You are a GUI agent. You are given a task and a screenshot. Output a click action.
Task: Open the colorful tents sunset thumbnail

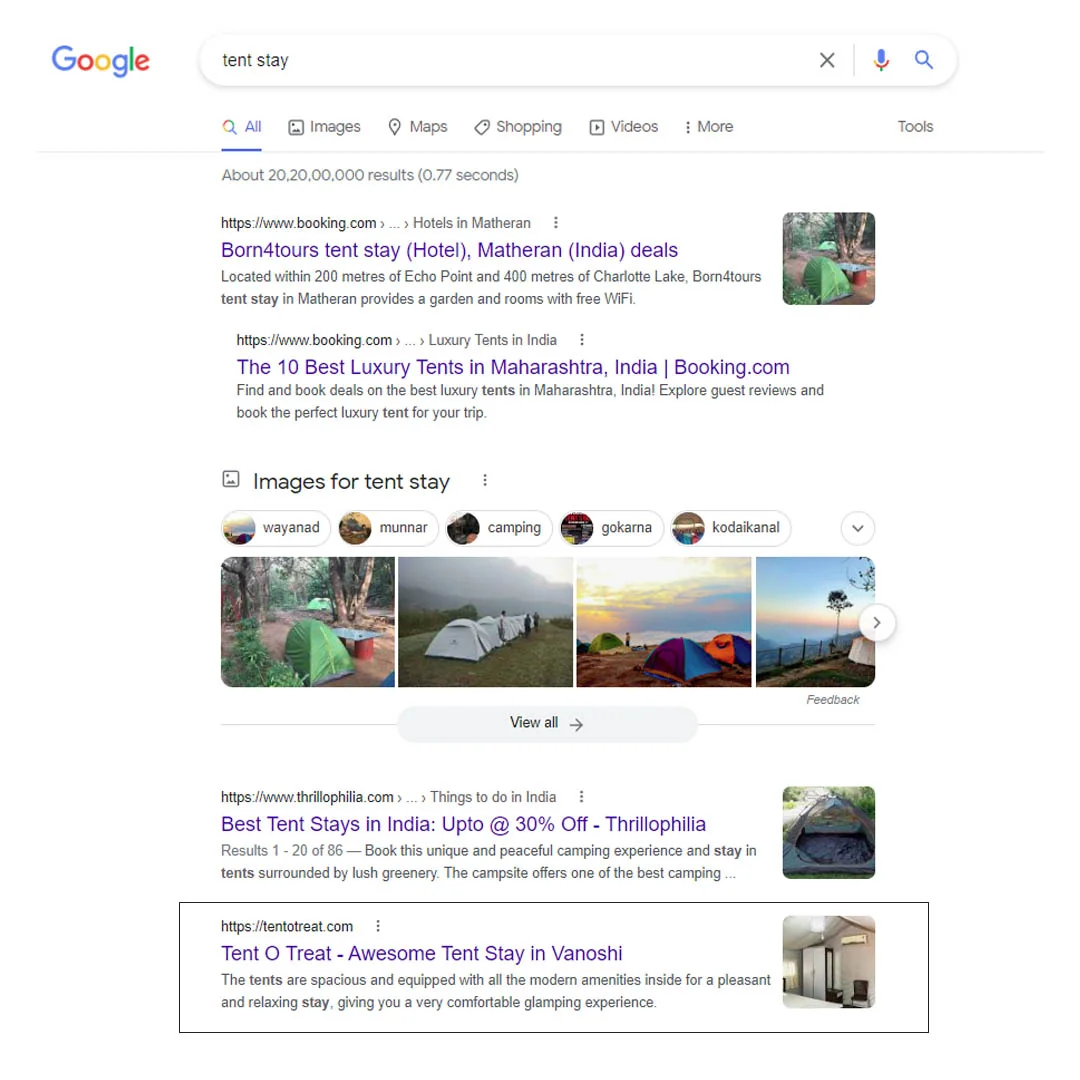663,622
